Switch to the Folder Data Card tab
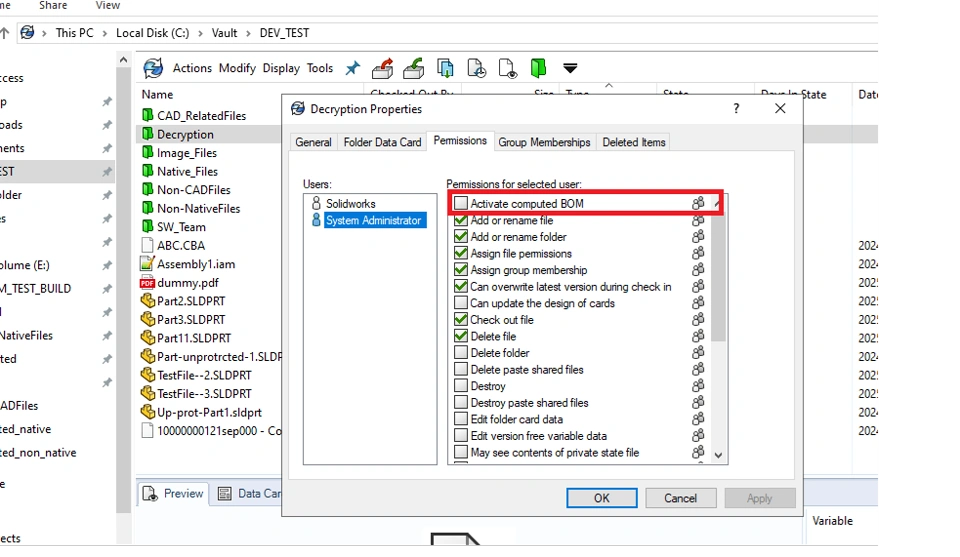The image size is (960, 557). (x=383, y=142)
